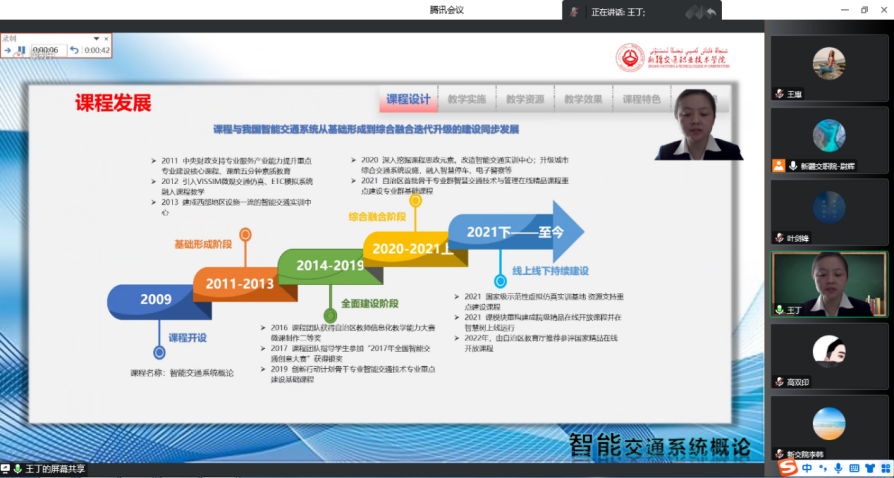Select the 教学实施 tab on slide
Image resolution: width=894 pixels, height=478 pixels.
466,99
